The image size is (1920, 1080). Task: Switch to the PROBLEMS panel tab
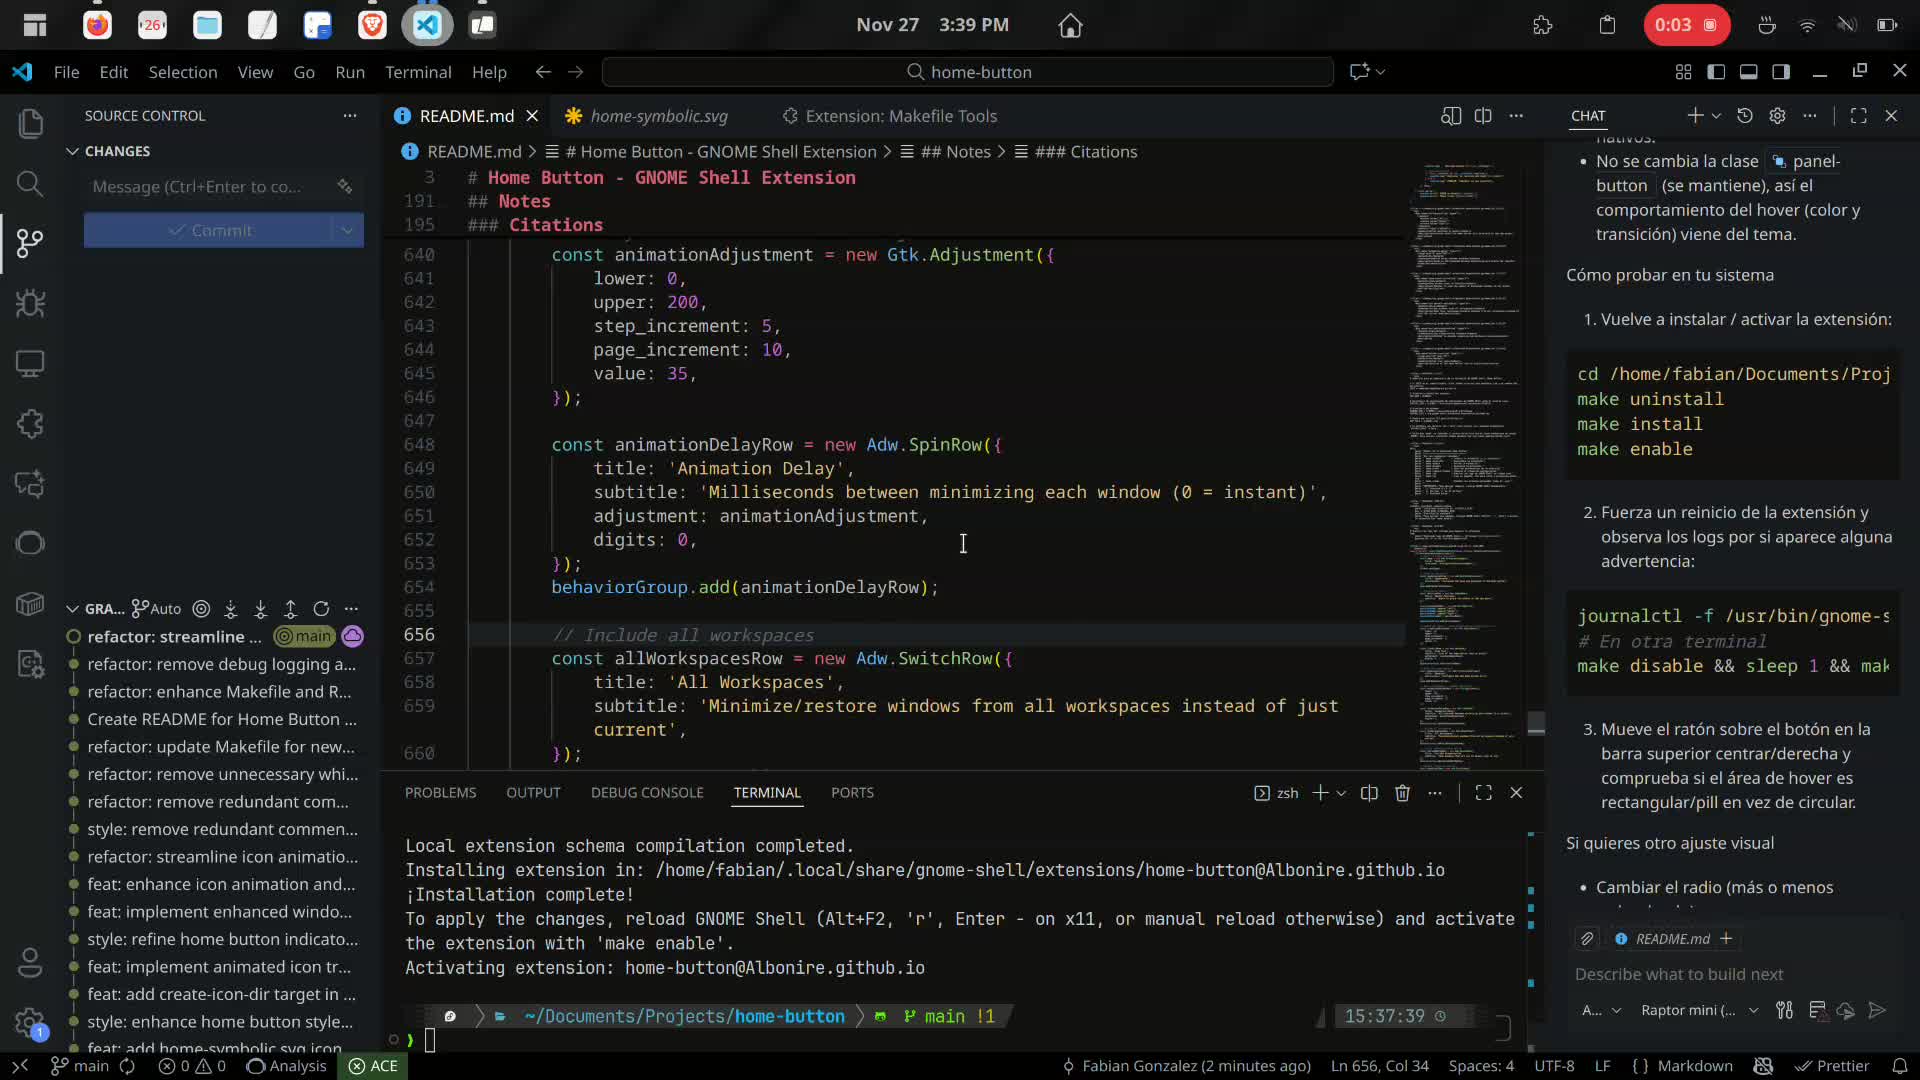440,793
